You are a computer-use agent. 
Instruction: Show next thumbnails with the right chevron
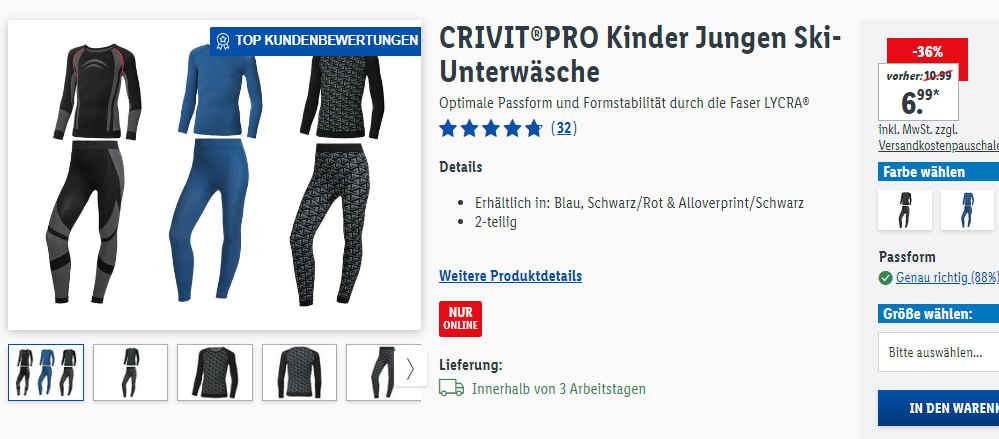tap(410, 369)
